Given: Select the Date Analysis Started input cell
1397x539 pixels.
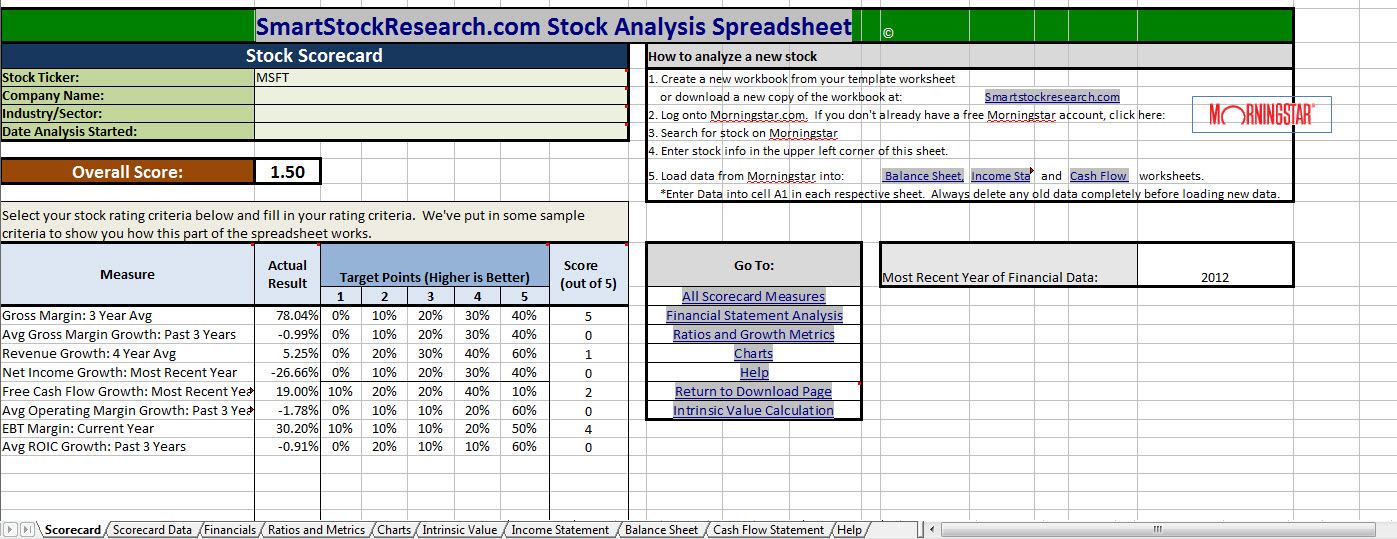Looking at the screenshot, I should pyautogui.click(x=441, y=131).
